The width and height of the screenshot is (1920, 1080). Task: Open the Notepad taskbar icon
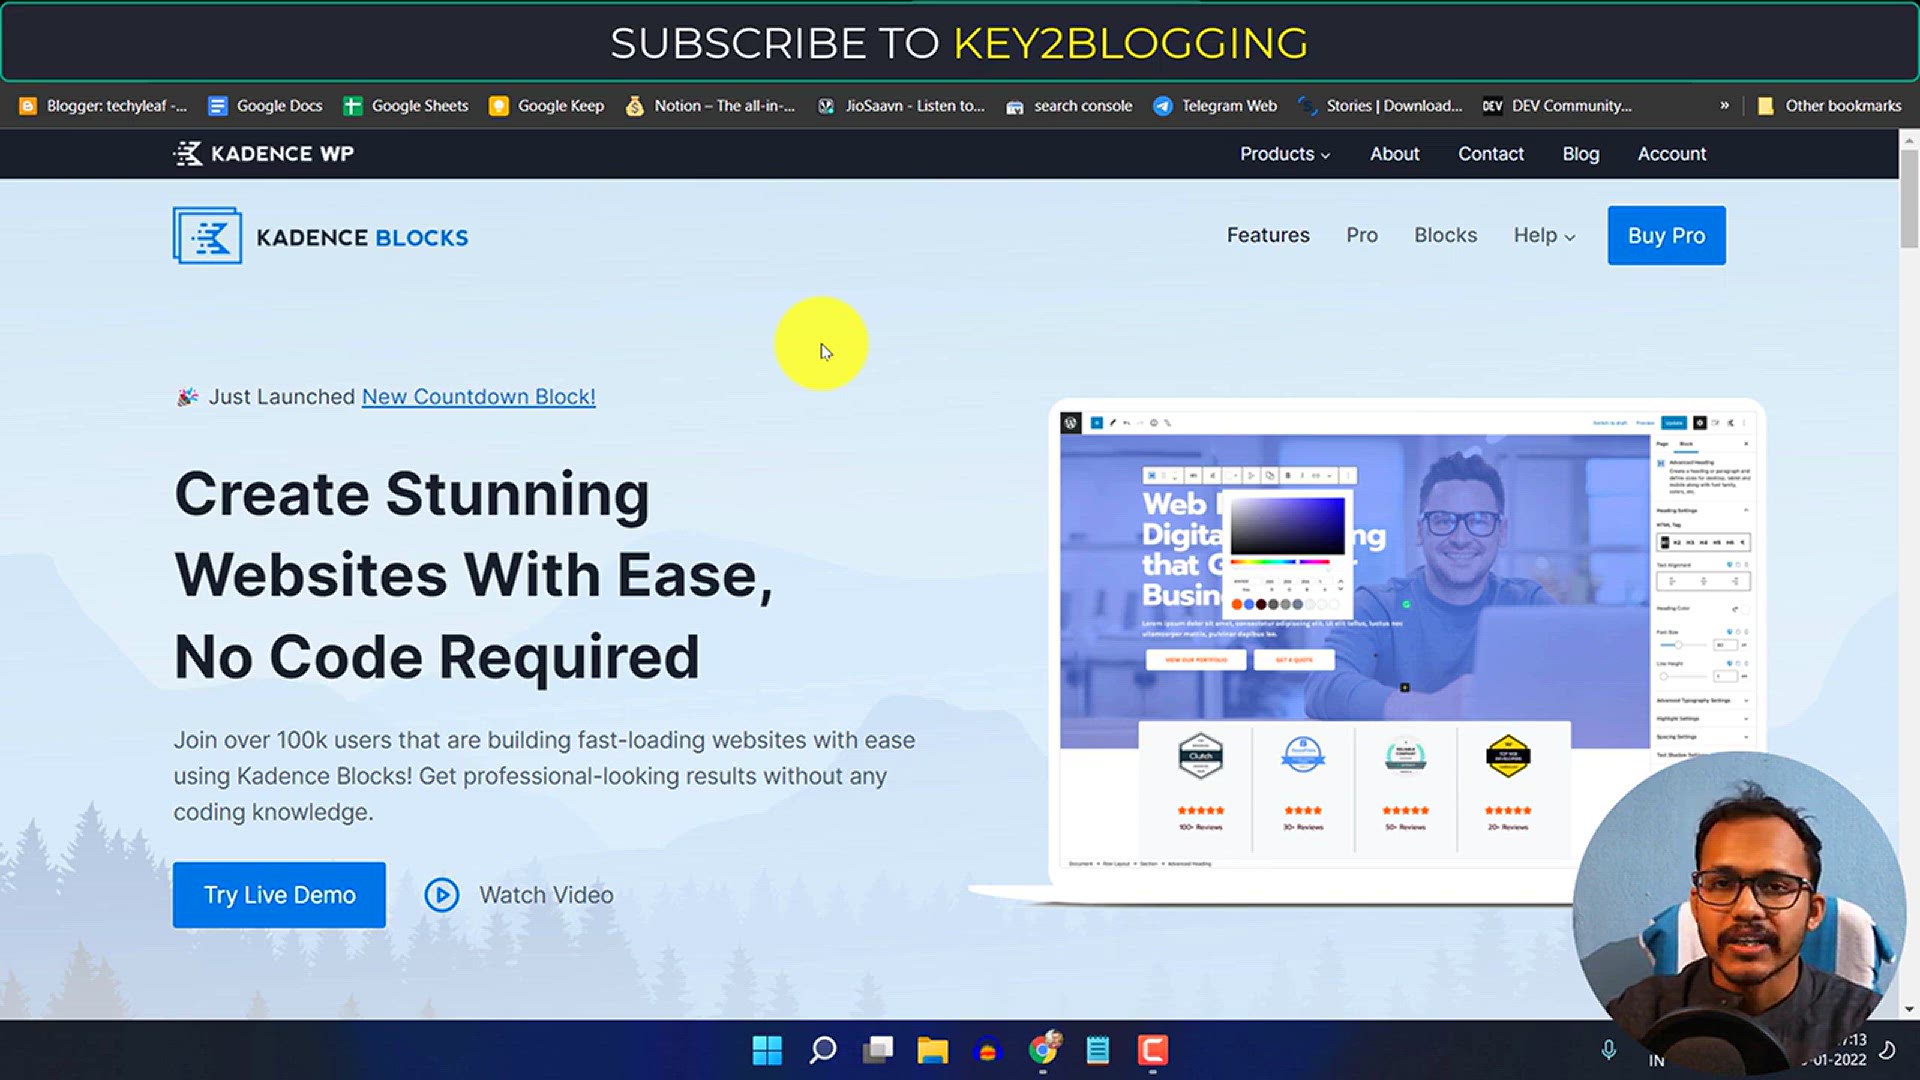(1098, 1050)
